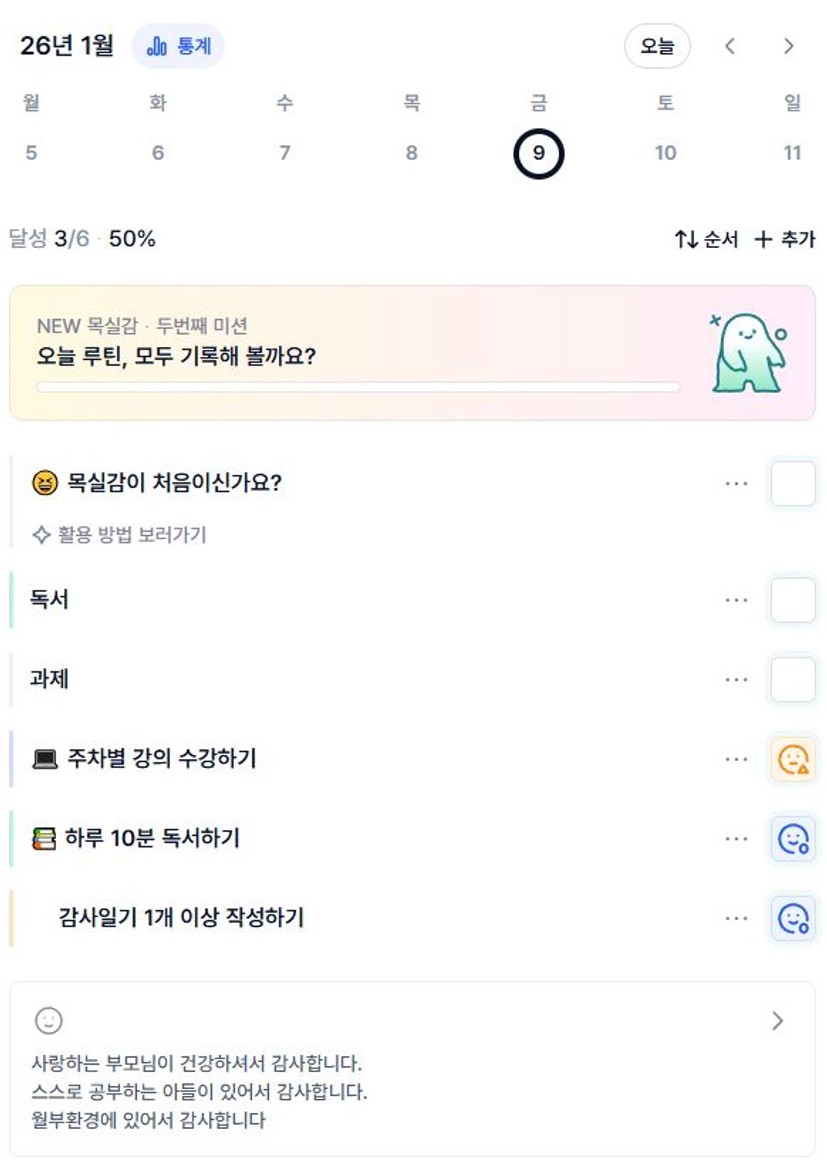827x1168 pixels.
Task: Click the ghost mascot character icon
Action: pos(751,354)
